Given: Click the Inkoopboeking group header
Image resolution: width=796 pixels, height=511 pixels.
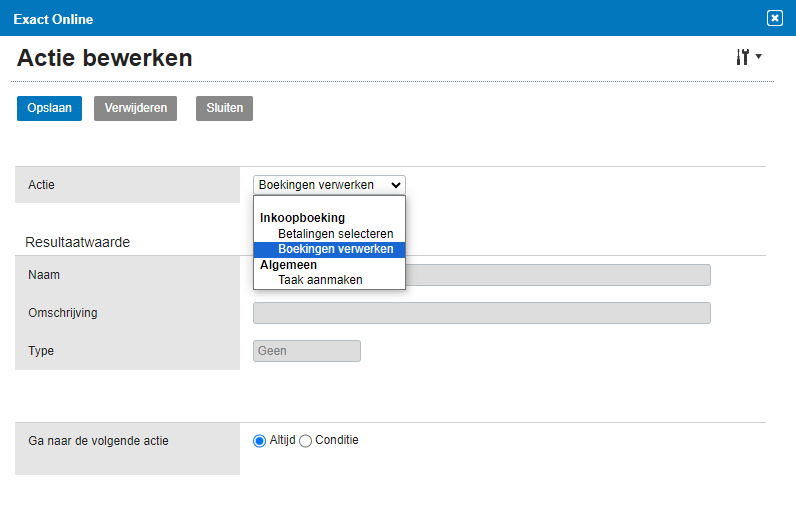Looking at the screenshot, I should 302,218.
